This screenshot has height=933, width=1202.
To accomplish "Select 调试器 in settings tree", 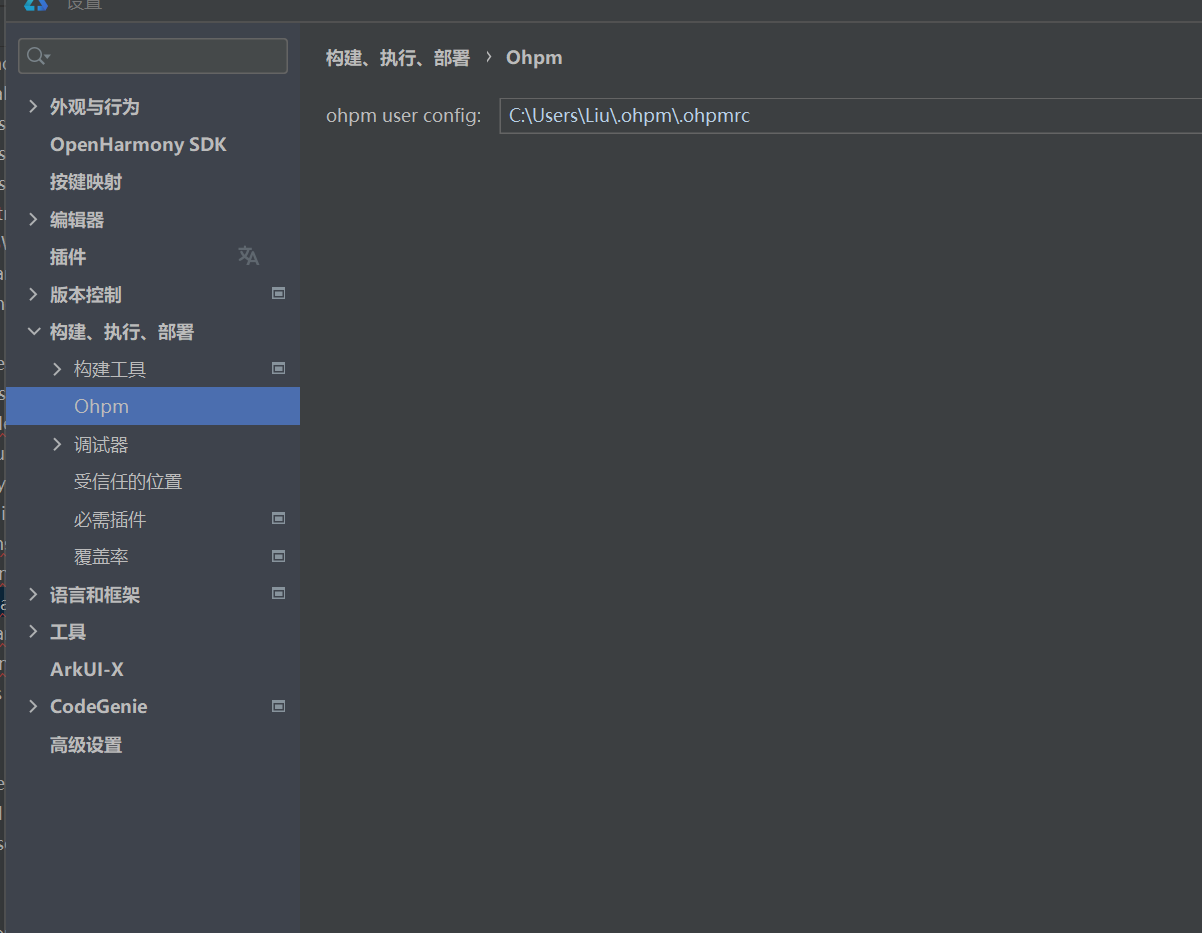I will (101, 445).
